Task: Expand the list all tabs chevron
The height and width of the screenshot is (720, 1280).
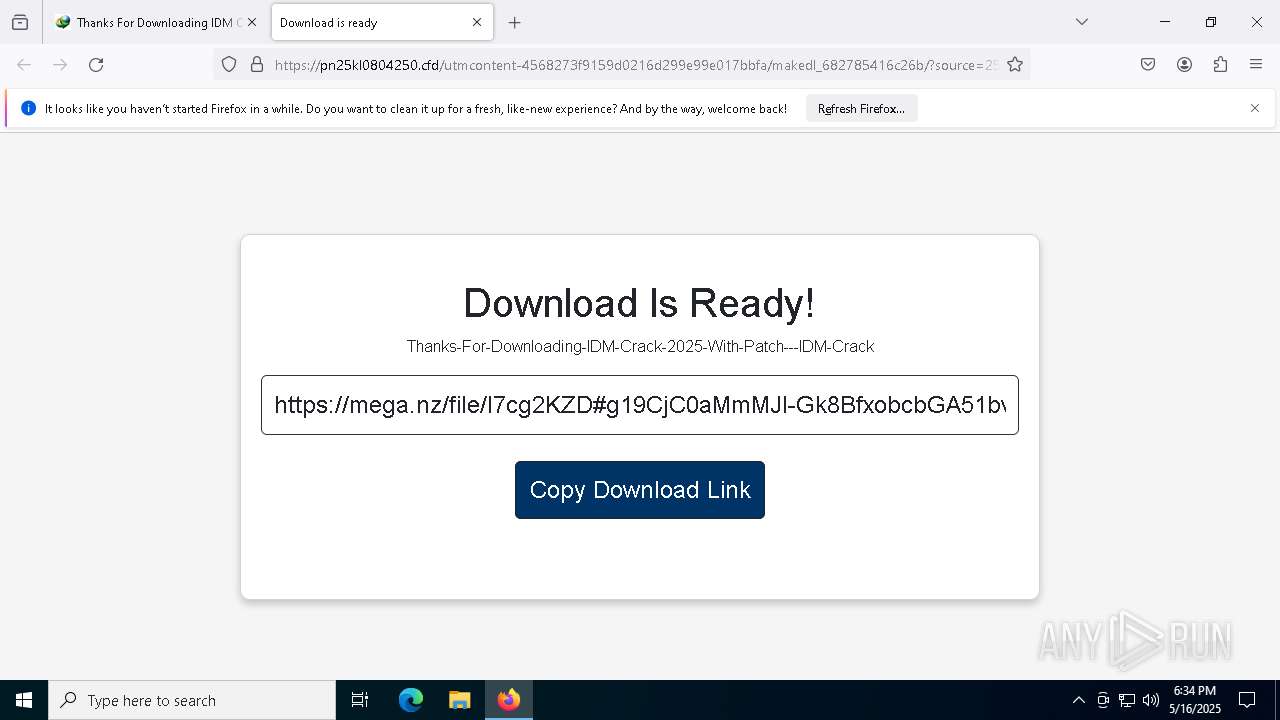Action: coord(1081,22)
